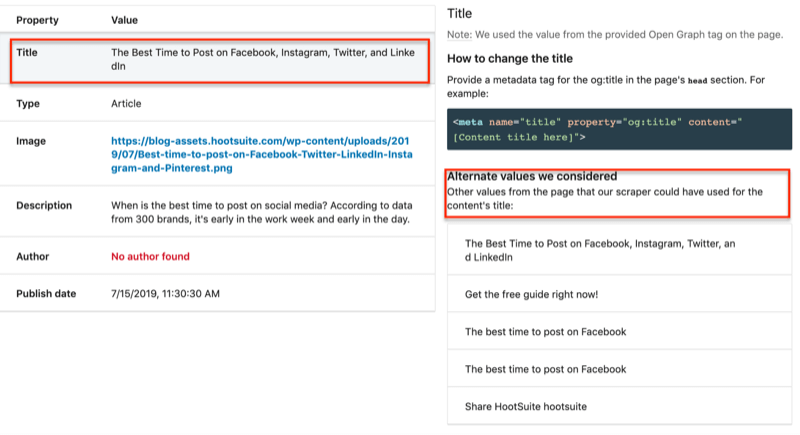Click the Title heading in right panel

pos(459,14)
